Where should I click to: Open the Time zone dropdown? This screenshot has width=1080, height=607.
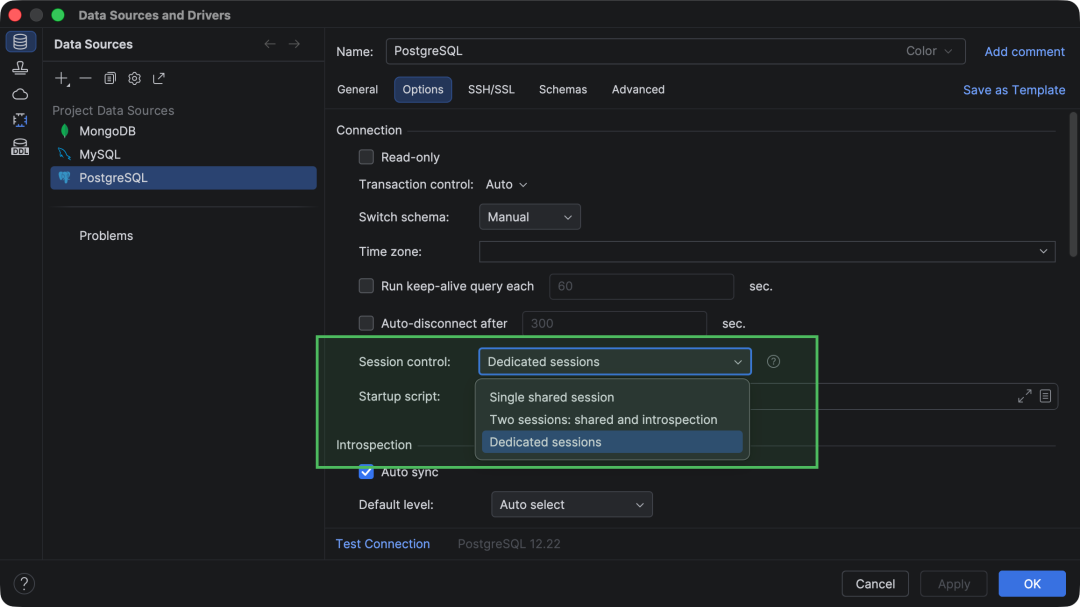767,251
